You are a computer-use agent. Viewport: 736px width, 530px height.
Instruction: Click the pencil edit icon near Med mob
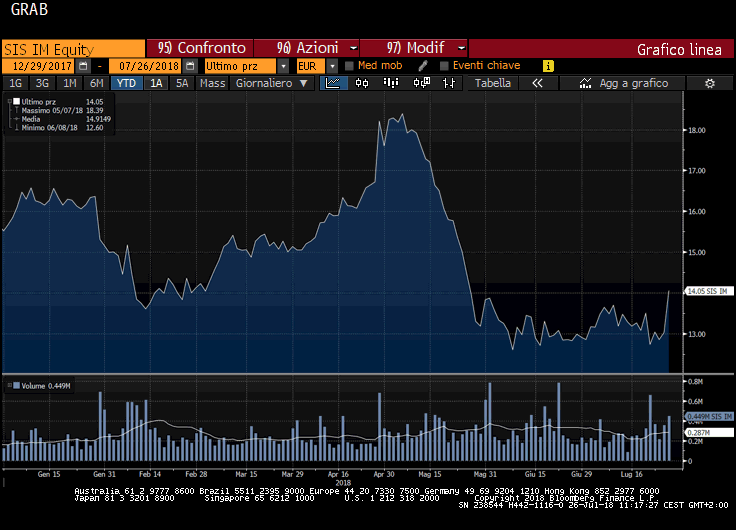coord(422,66)
